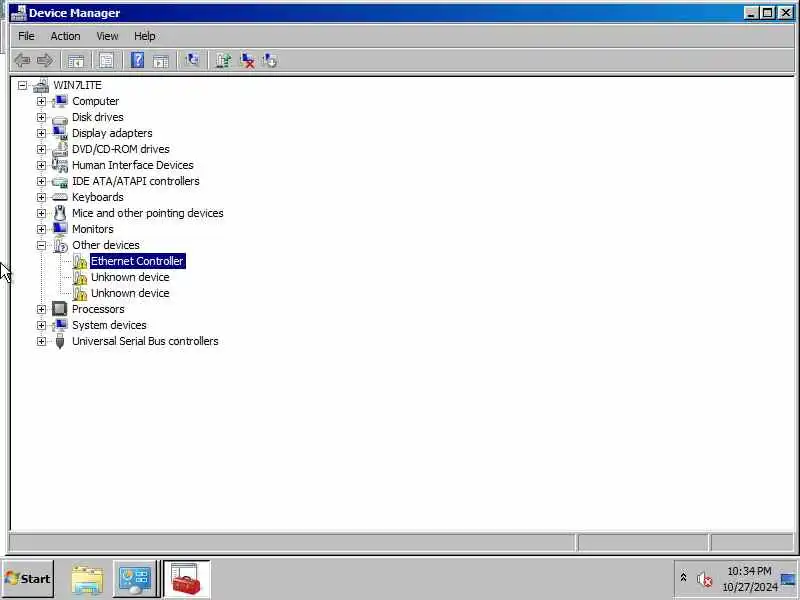Click Uninstall device toolbar icon with red X
The height and width of the screenshot is (600, 800).
(x=247, y=61)
